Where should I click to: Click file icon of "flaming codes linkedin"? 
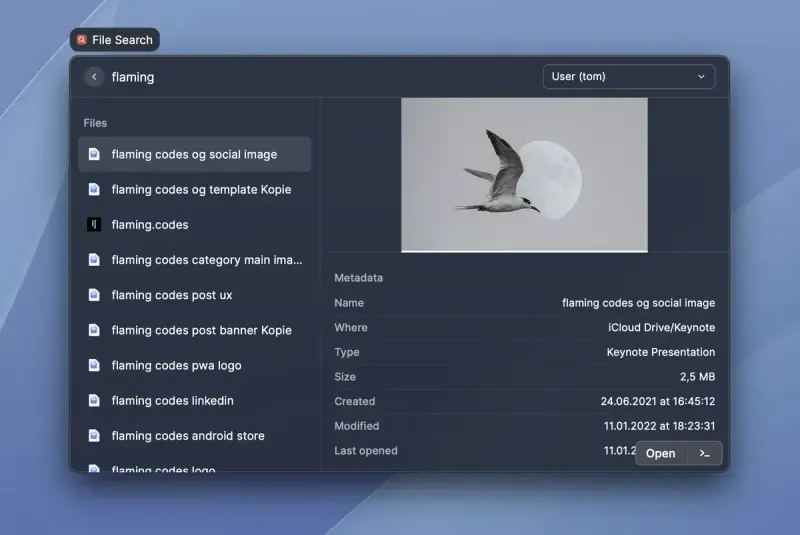pos(94,400)
